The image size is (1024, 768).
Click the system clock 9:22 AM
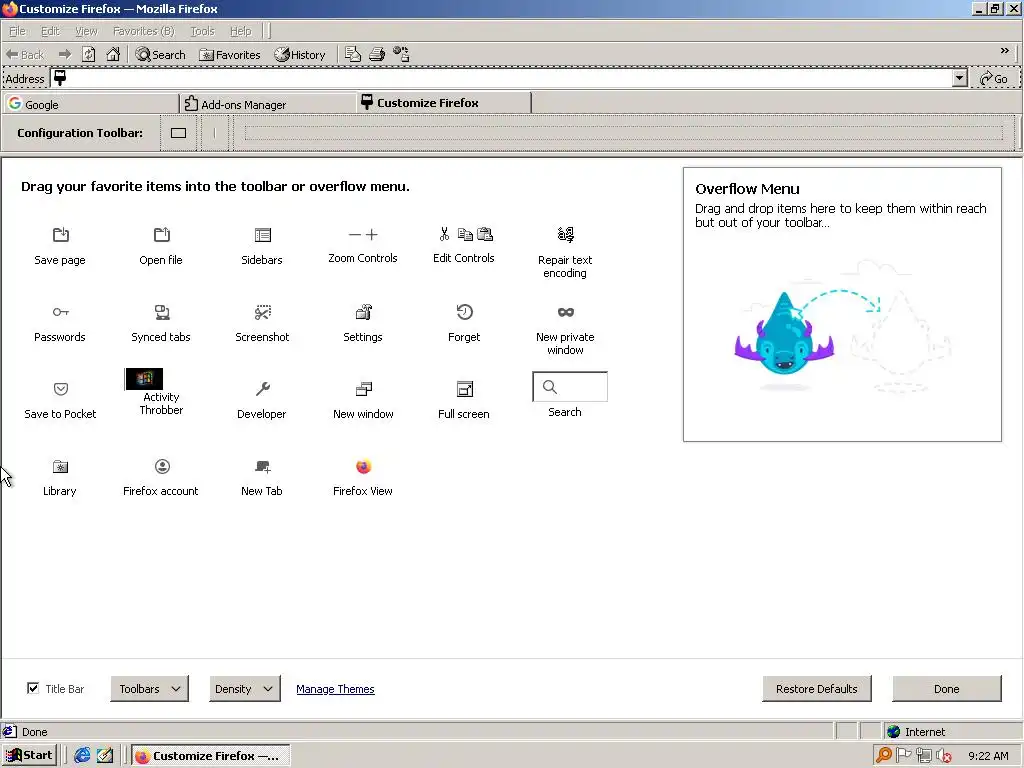pos(988,756)
